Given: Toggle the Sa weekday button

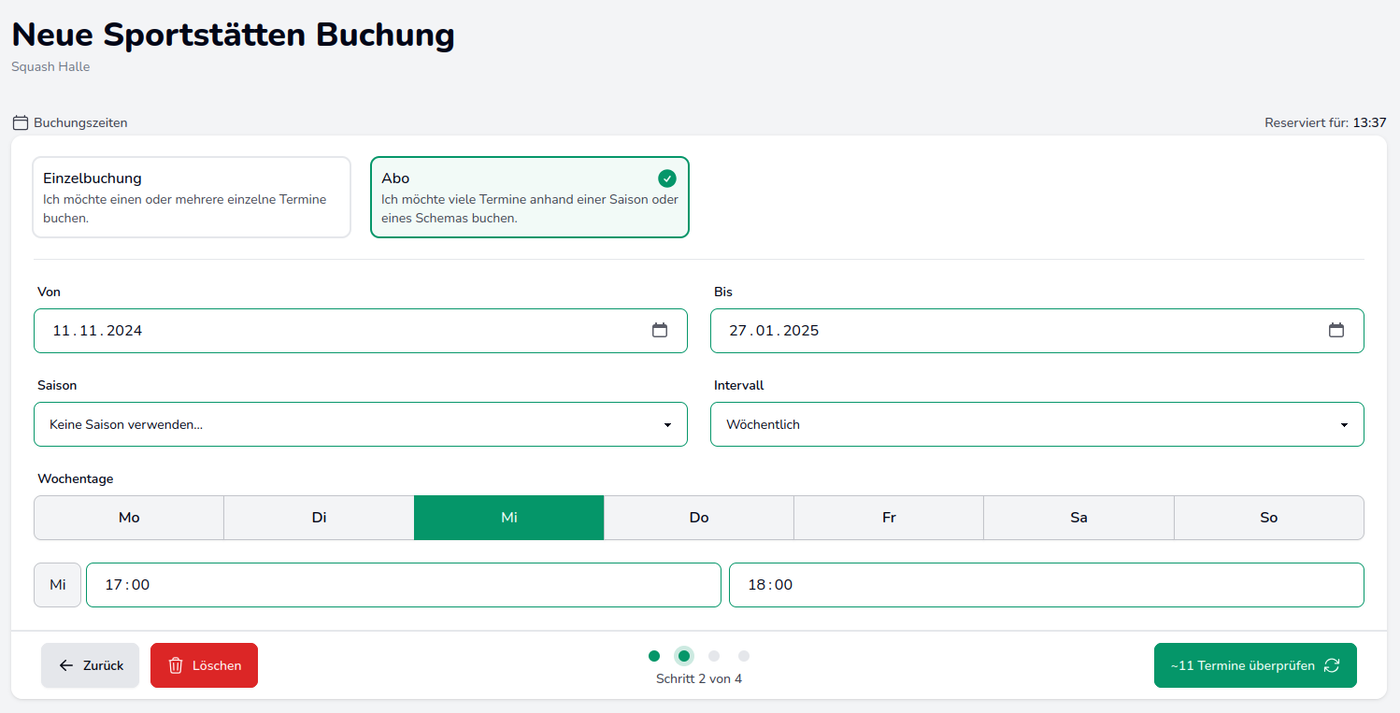Looking at the screenshot, I should tap(1078, 517).
